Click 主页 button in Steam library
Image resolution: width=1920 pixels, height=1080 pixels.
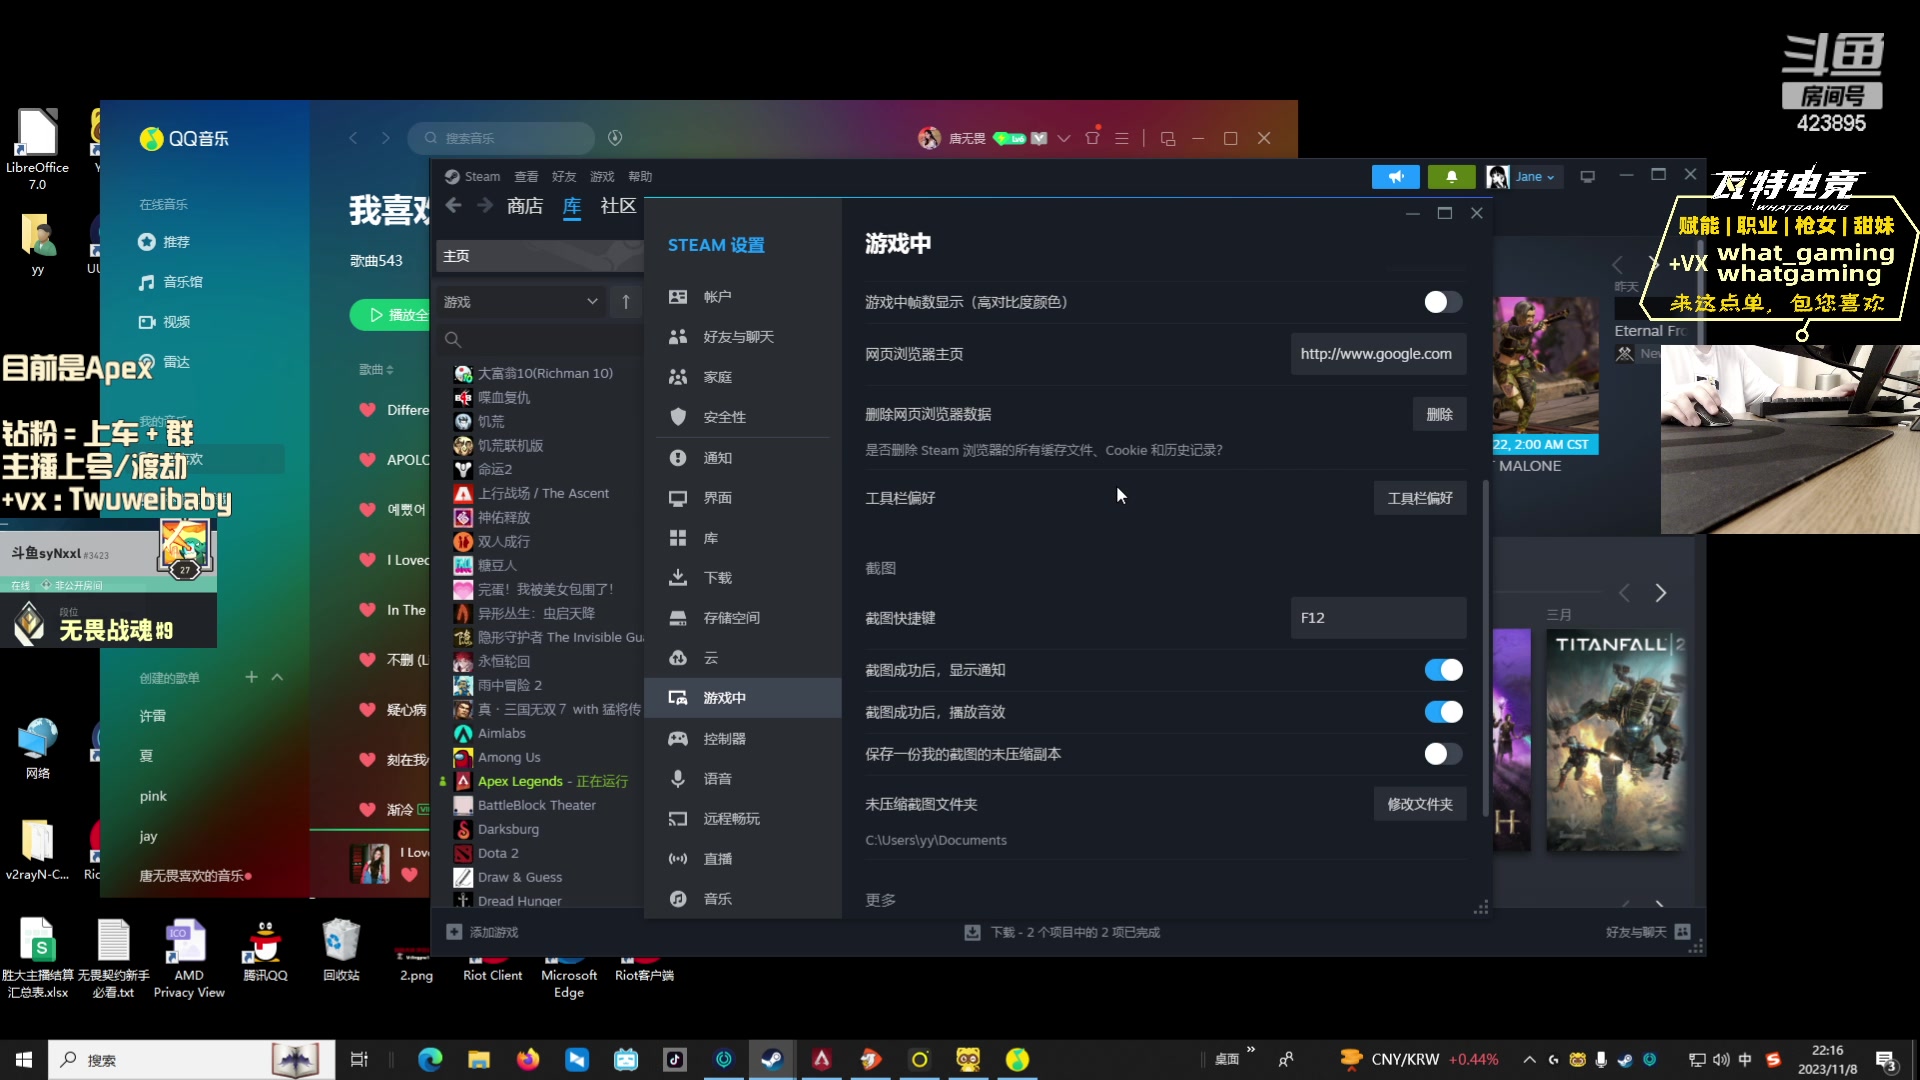[540, 256]
